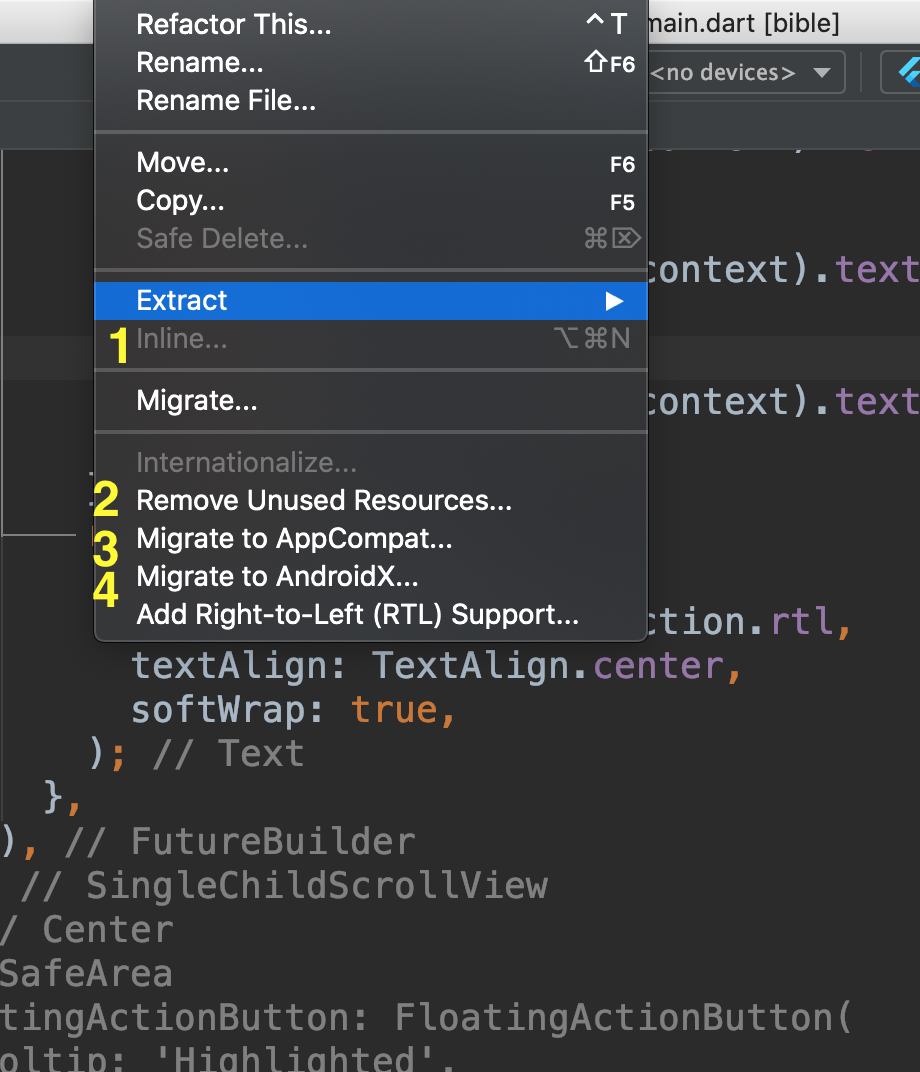The width and height of the screenshot is (920, 1072).
Task: Click the greyed-out Safe Delete... entry
Action: coord(222,239)
